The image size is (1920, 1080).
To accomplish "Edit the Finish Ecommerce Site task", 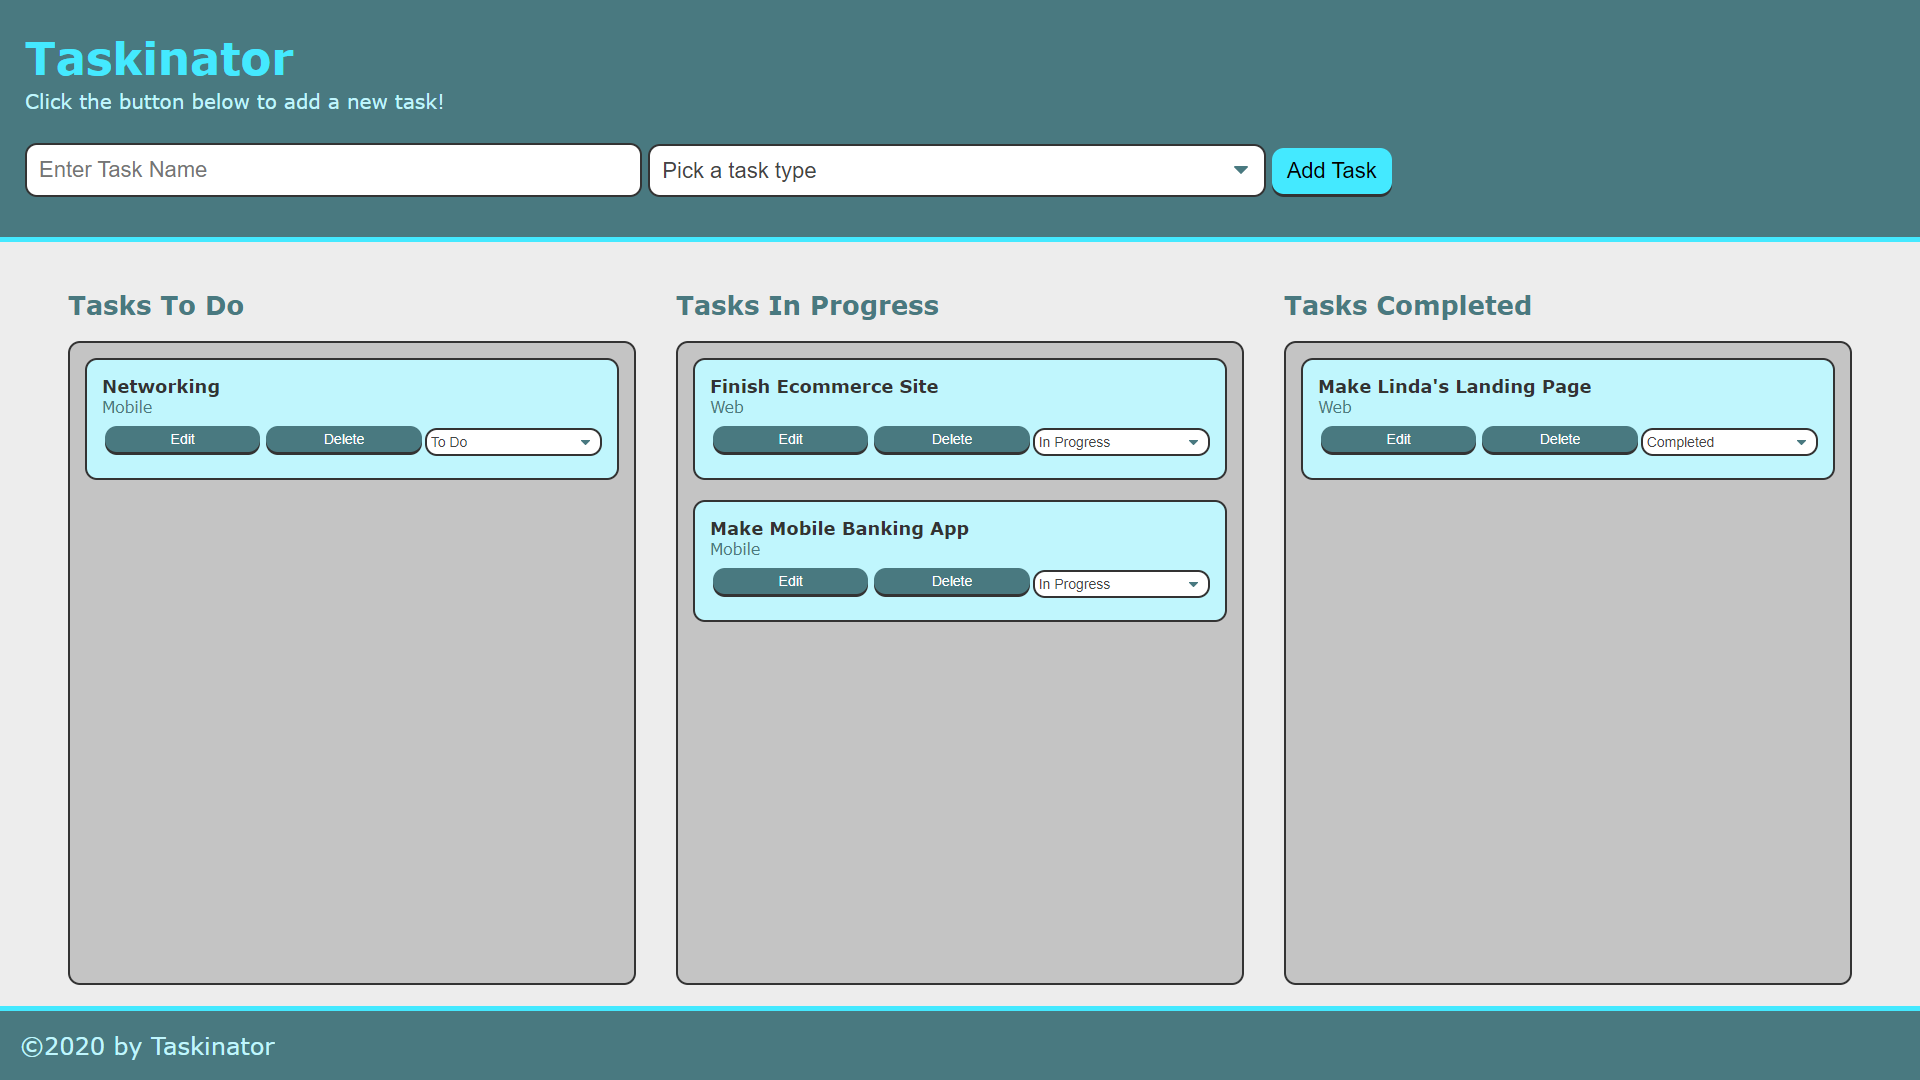I will point(790,440).
